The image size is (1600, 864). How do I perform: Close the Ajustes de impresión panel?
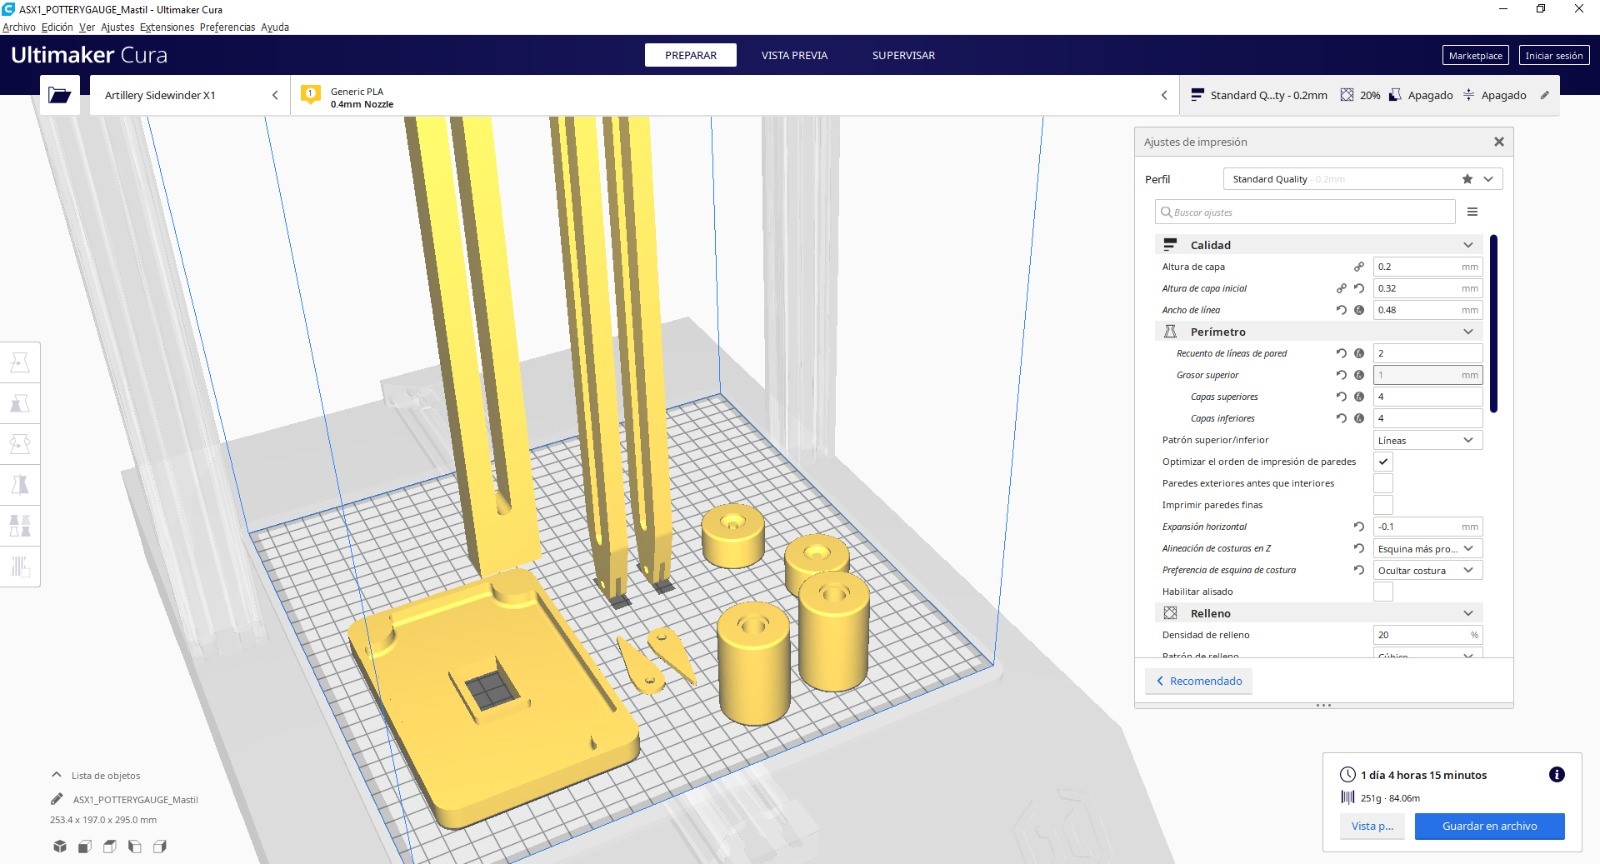[x=1499, y=142]
